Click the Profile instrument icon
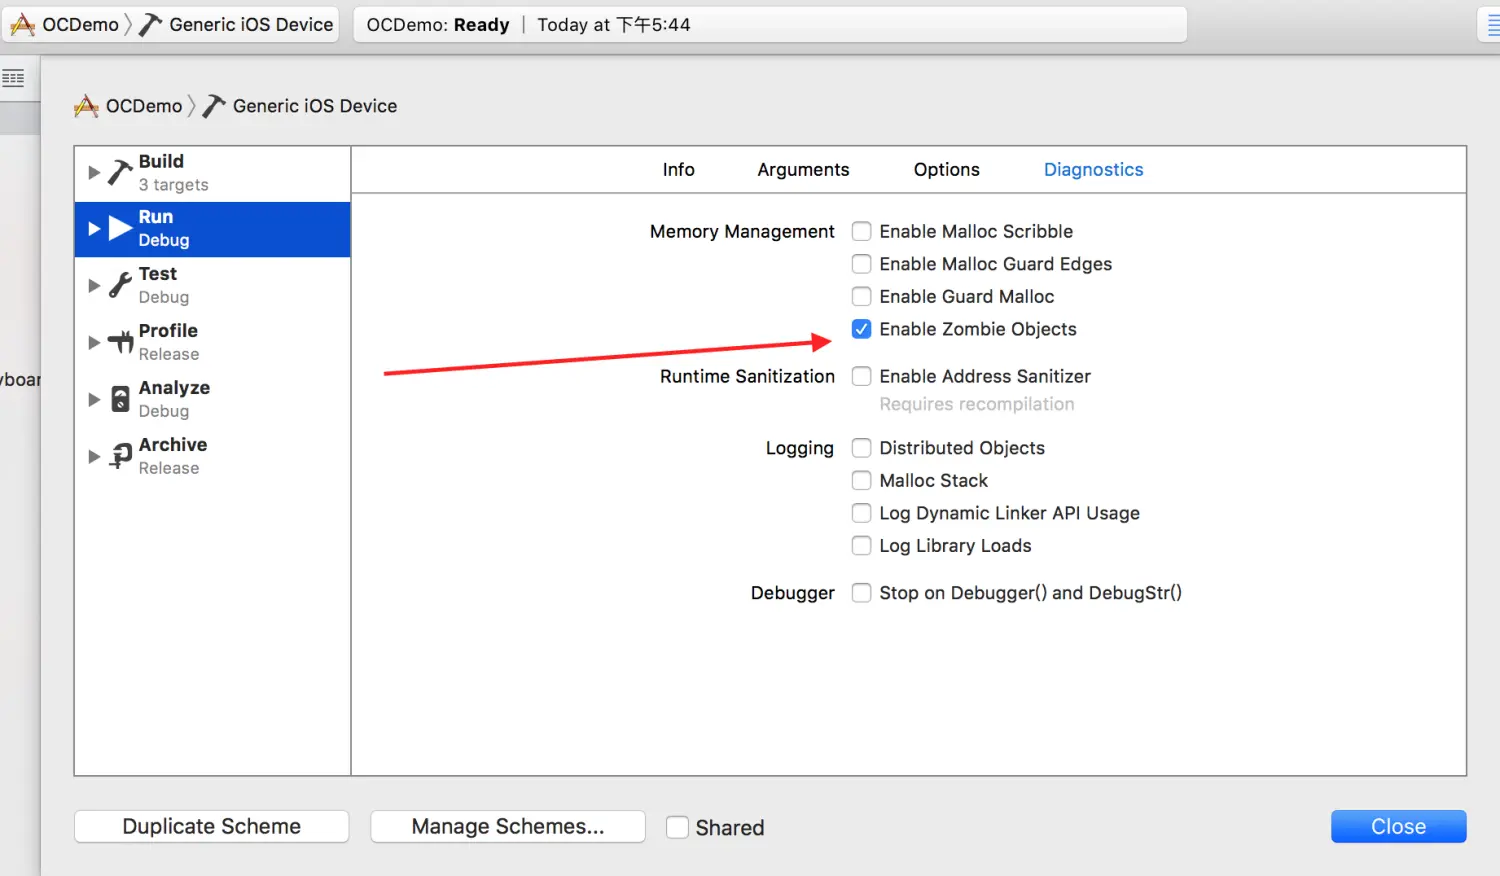Screen dimensions: 1500x876 coord(121,342)
